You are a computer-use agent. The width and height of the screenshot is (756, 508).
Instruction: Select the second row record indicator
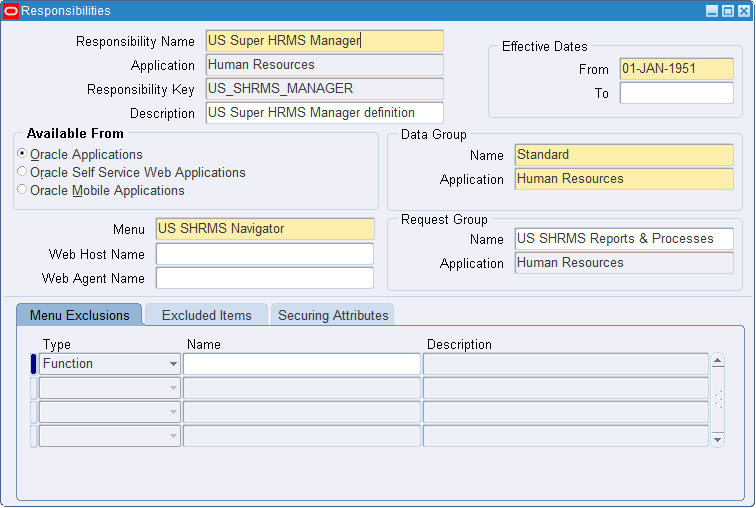33,388
